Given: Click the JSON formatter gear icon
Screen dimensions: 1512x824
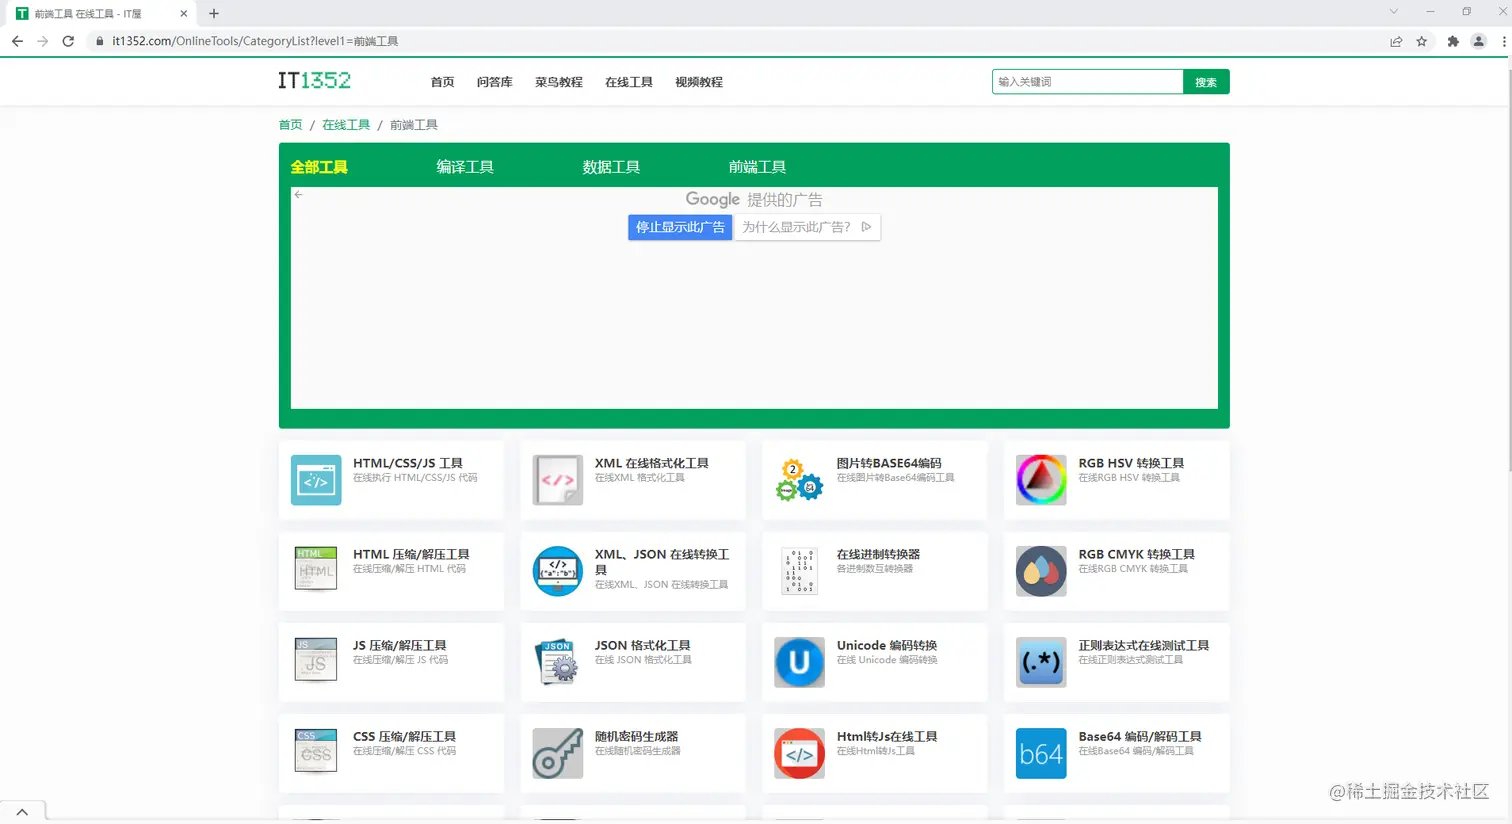Looking at the screenshot, I should click(x=558, y=662).
